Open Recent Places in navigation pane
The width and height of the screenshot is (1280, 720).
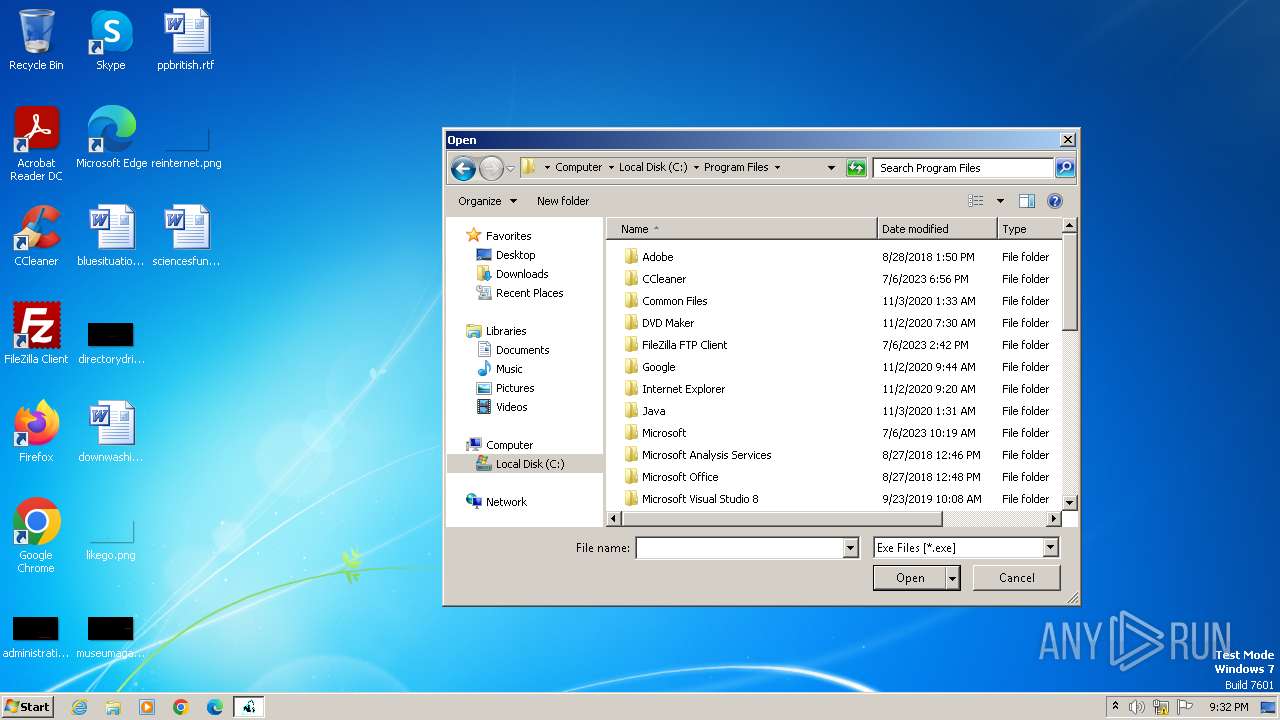[x=529, y=293]
